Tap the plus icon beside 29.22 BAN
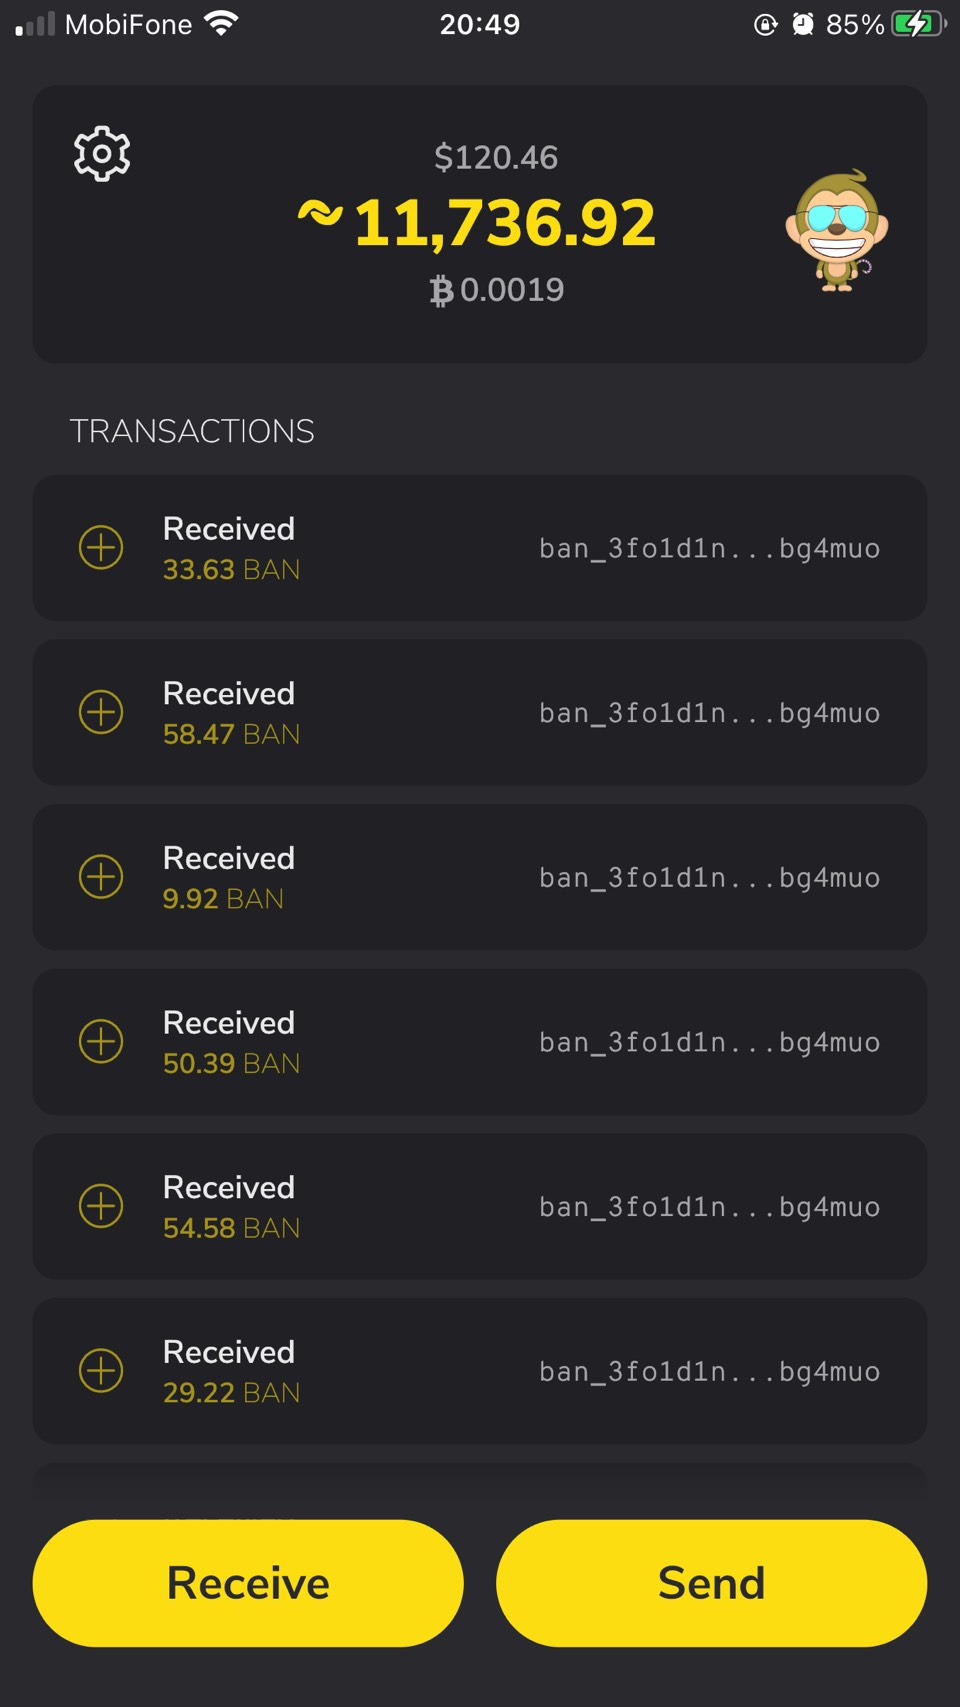This screenshot has height=1707, width=960. pos(101,1370)
